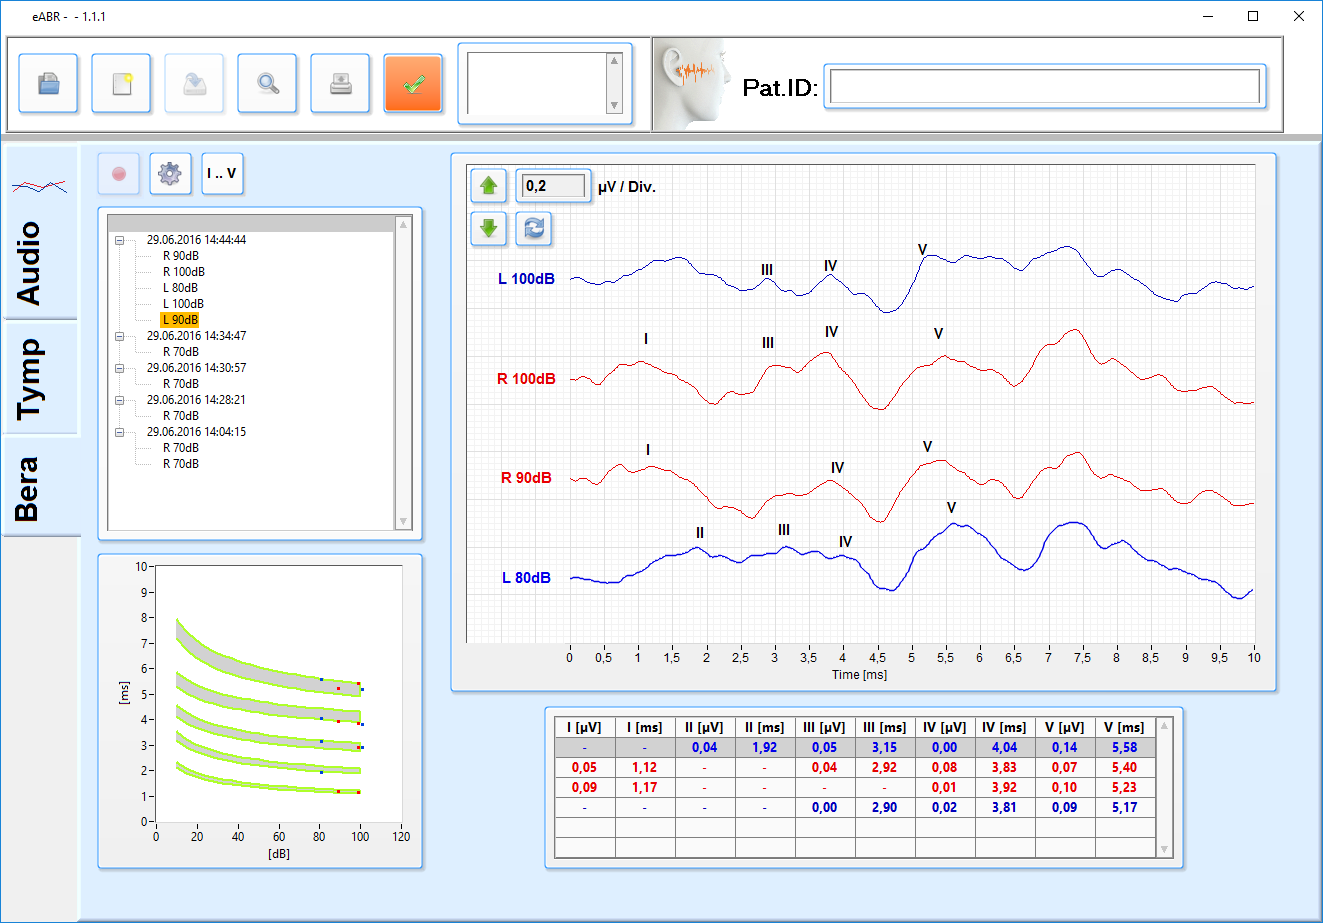Click table cell with value 5,17
The image size is (1323, 923).
click(1125, 807)
